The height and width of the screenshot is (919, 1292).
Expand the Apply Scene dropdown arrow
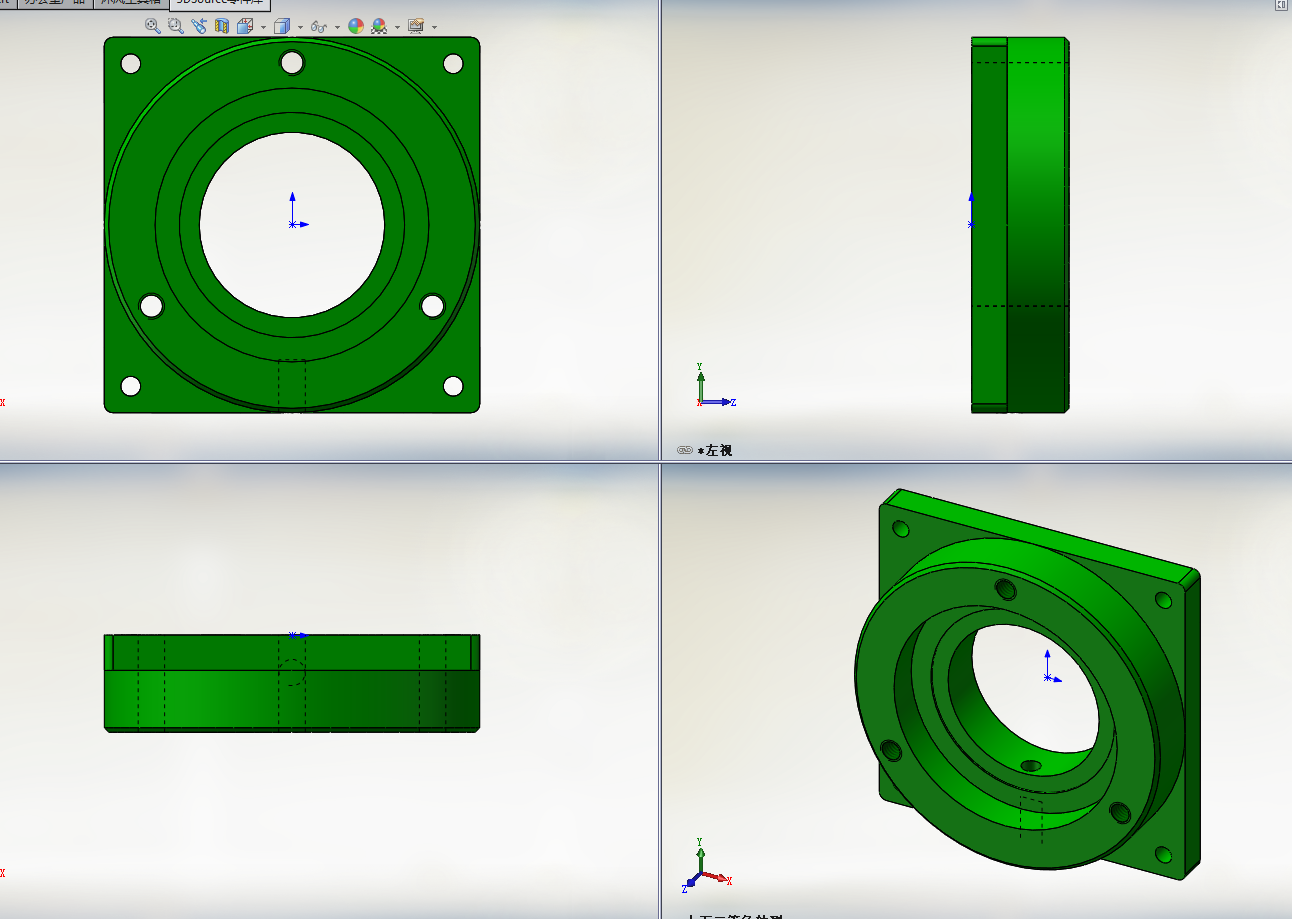click(x=397, y=27)
